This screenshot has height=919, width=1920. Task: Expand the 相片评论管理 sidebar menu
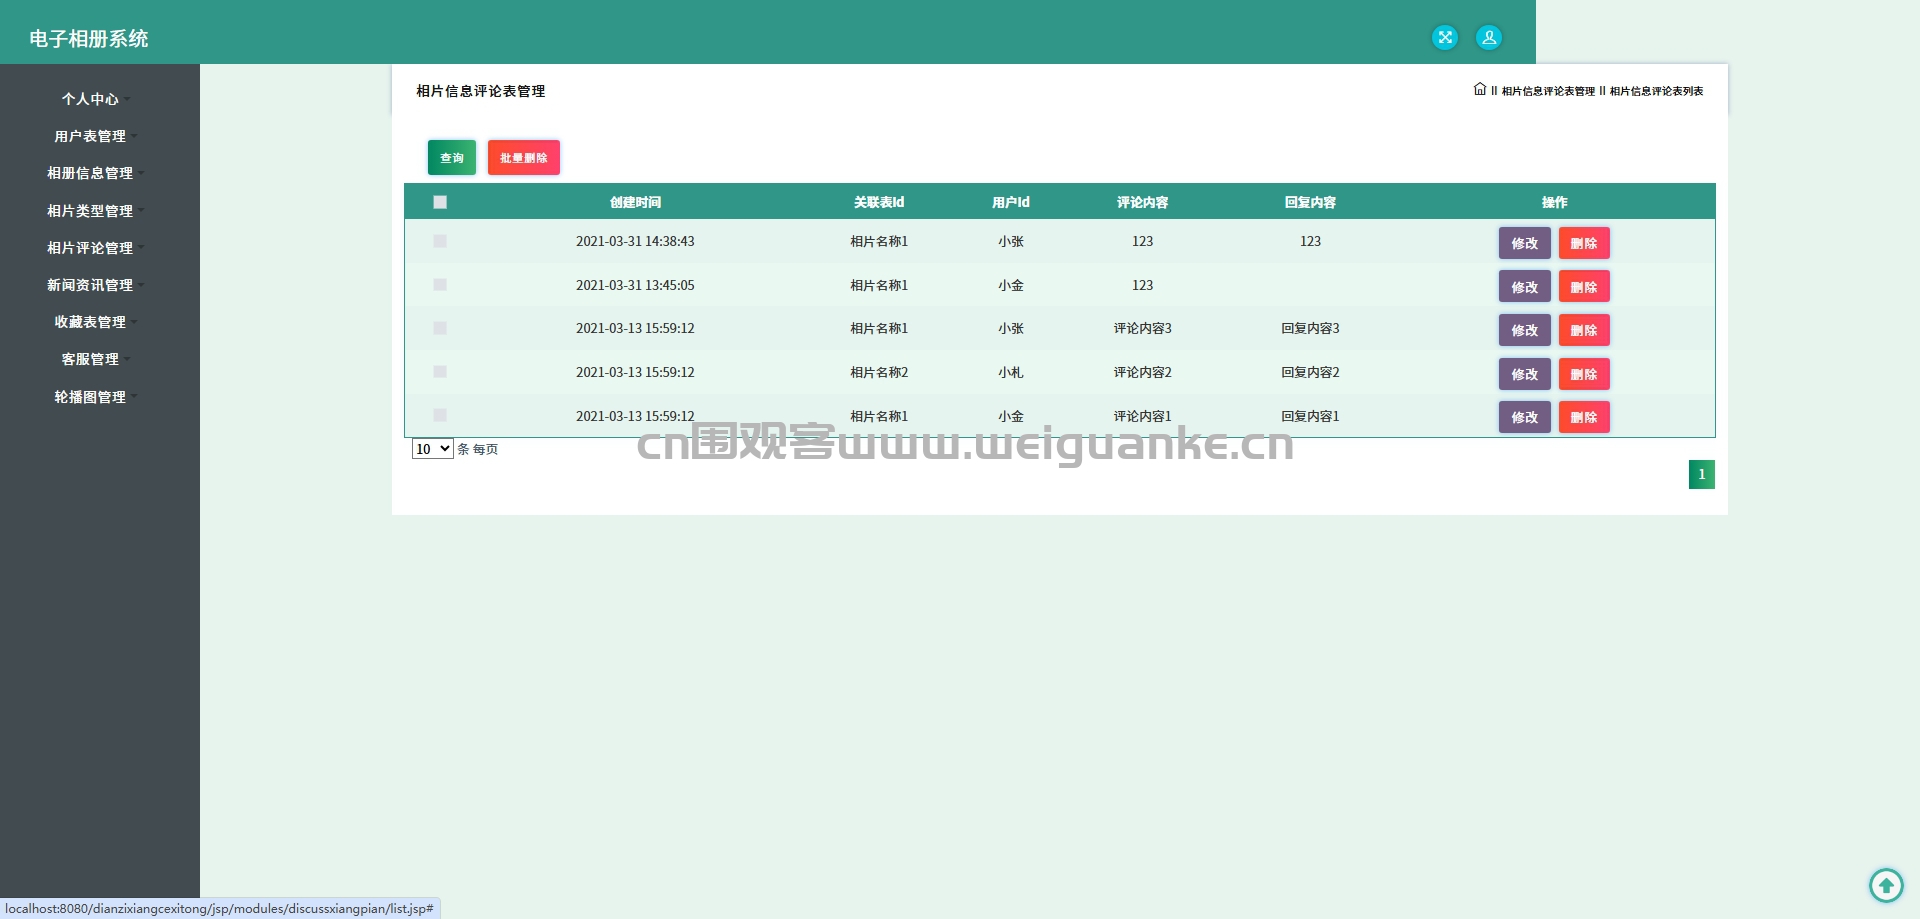coord(96,248)
